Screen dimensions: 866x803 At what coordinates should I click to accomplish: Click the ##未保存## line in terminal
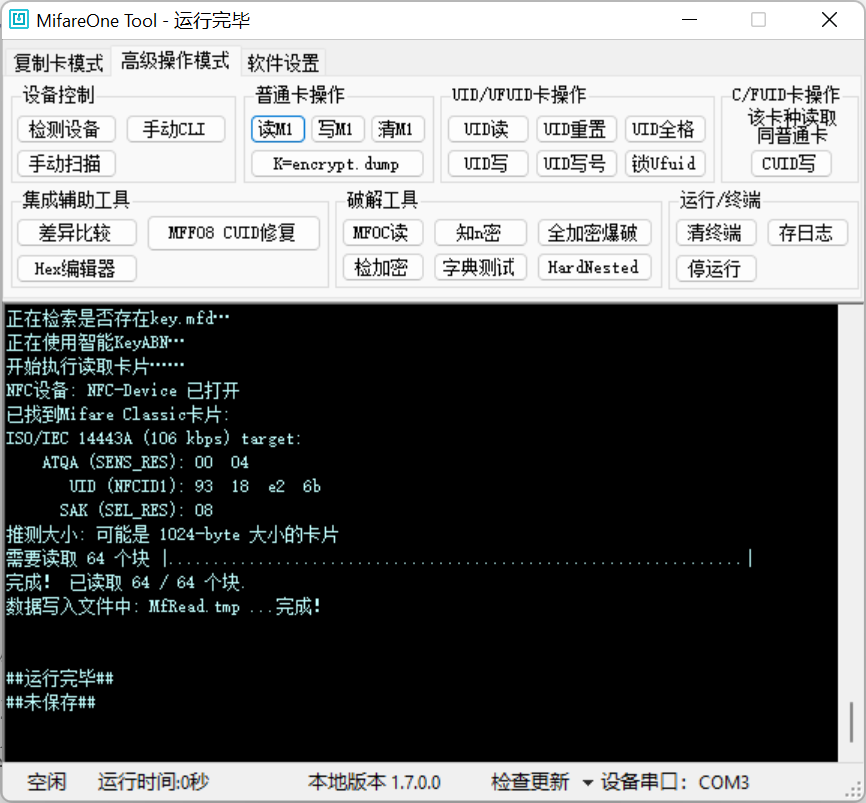point(51,702)
